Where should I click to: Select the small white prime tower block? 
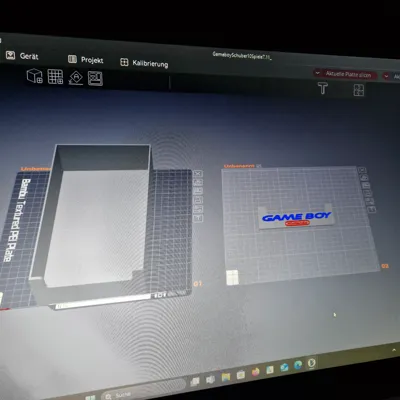(233, 277)
